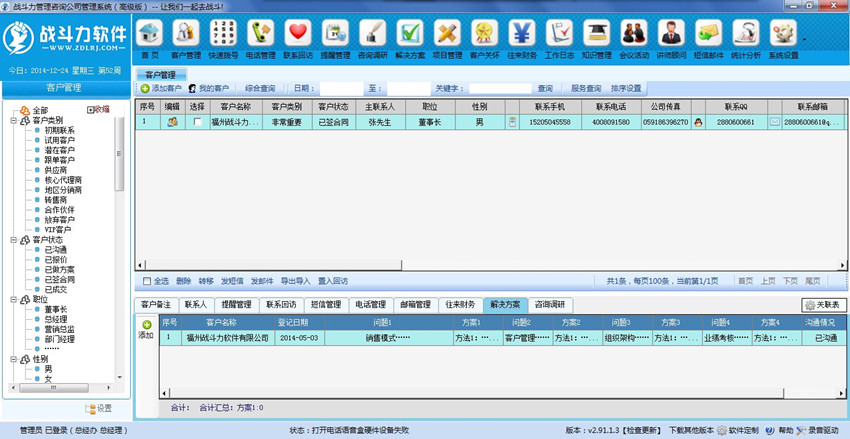Click the 至 end date field

click(x=409, y=88)
